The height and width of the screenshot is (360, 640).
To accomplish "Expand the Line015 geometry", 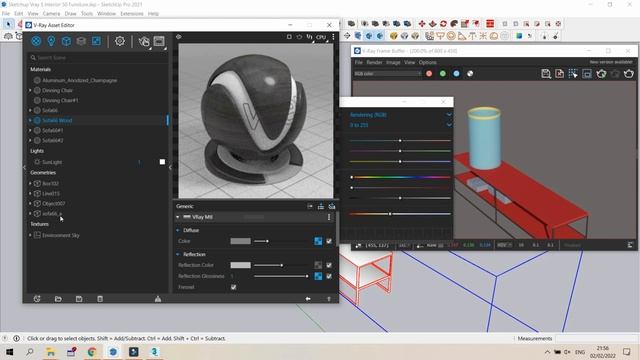I will point(30,193).
